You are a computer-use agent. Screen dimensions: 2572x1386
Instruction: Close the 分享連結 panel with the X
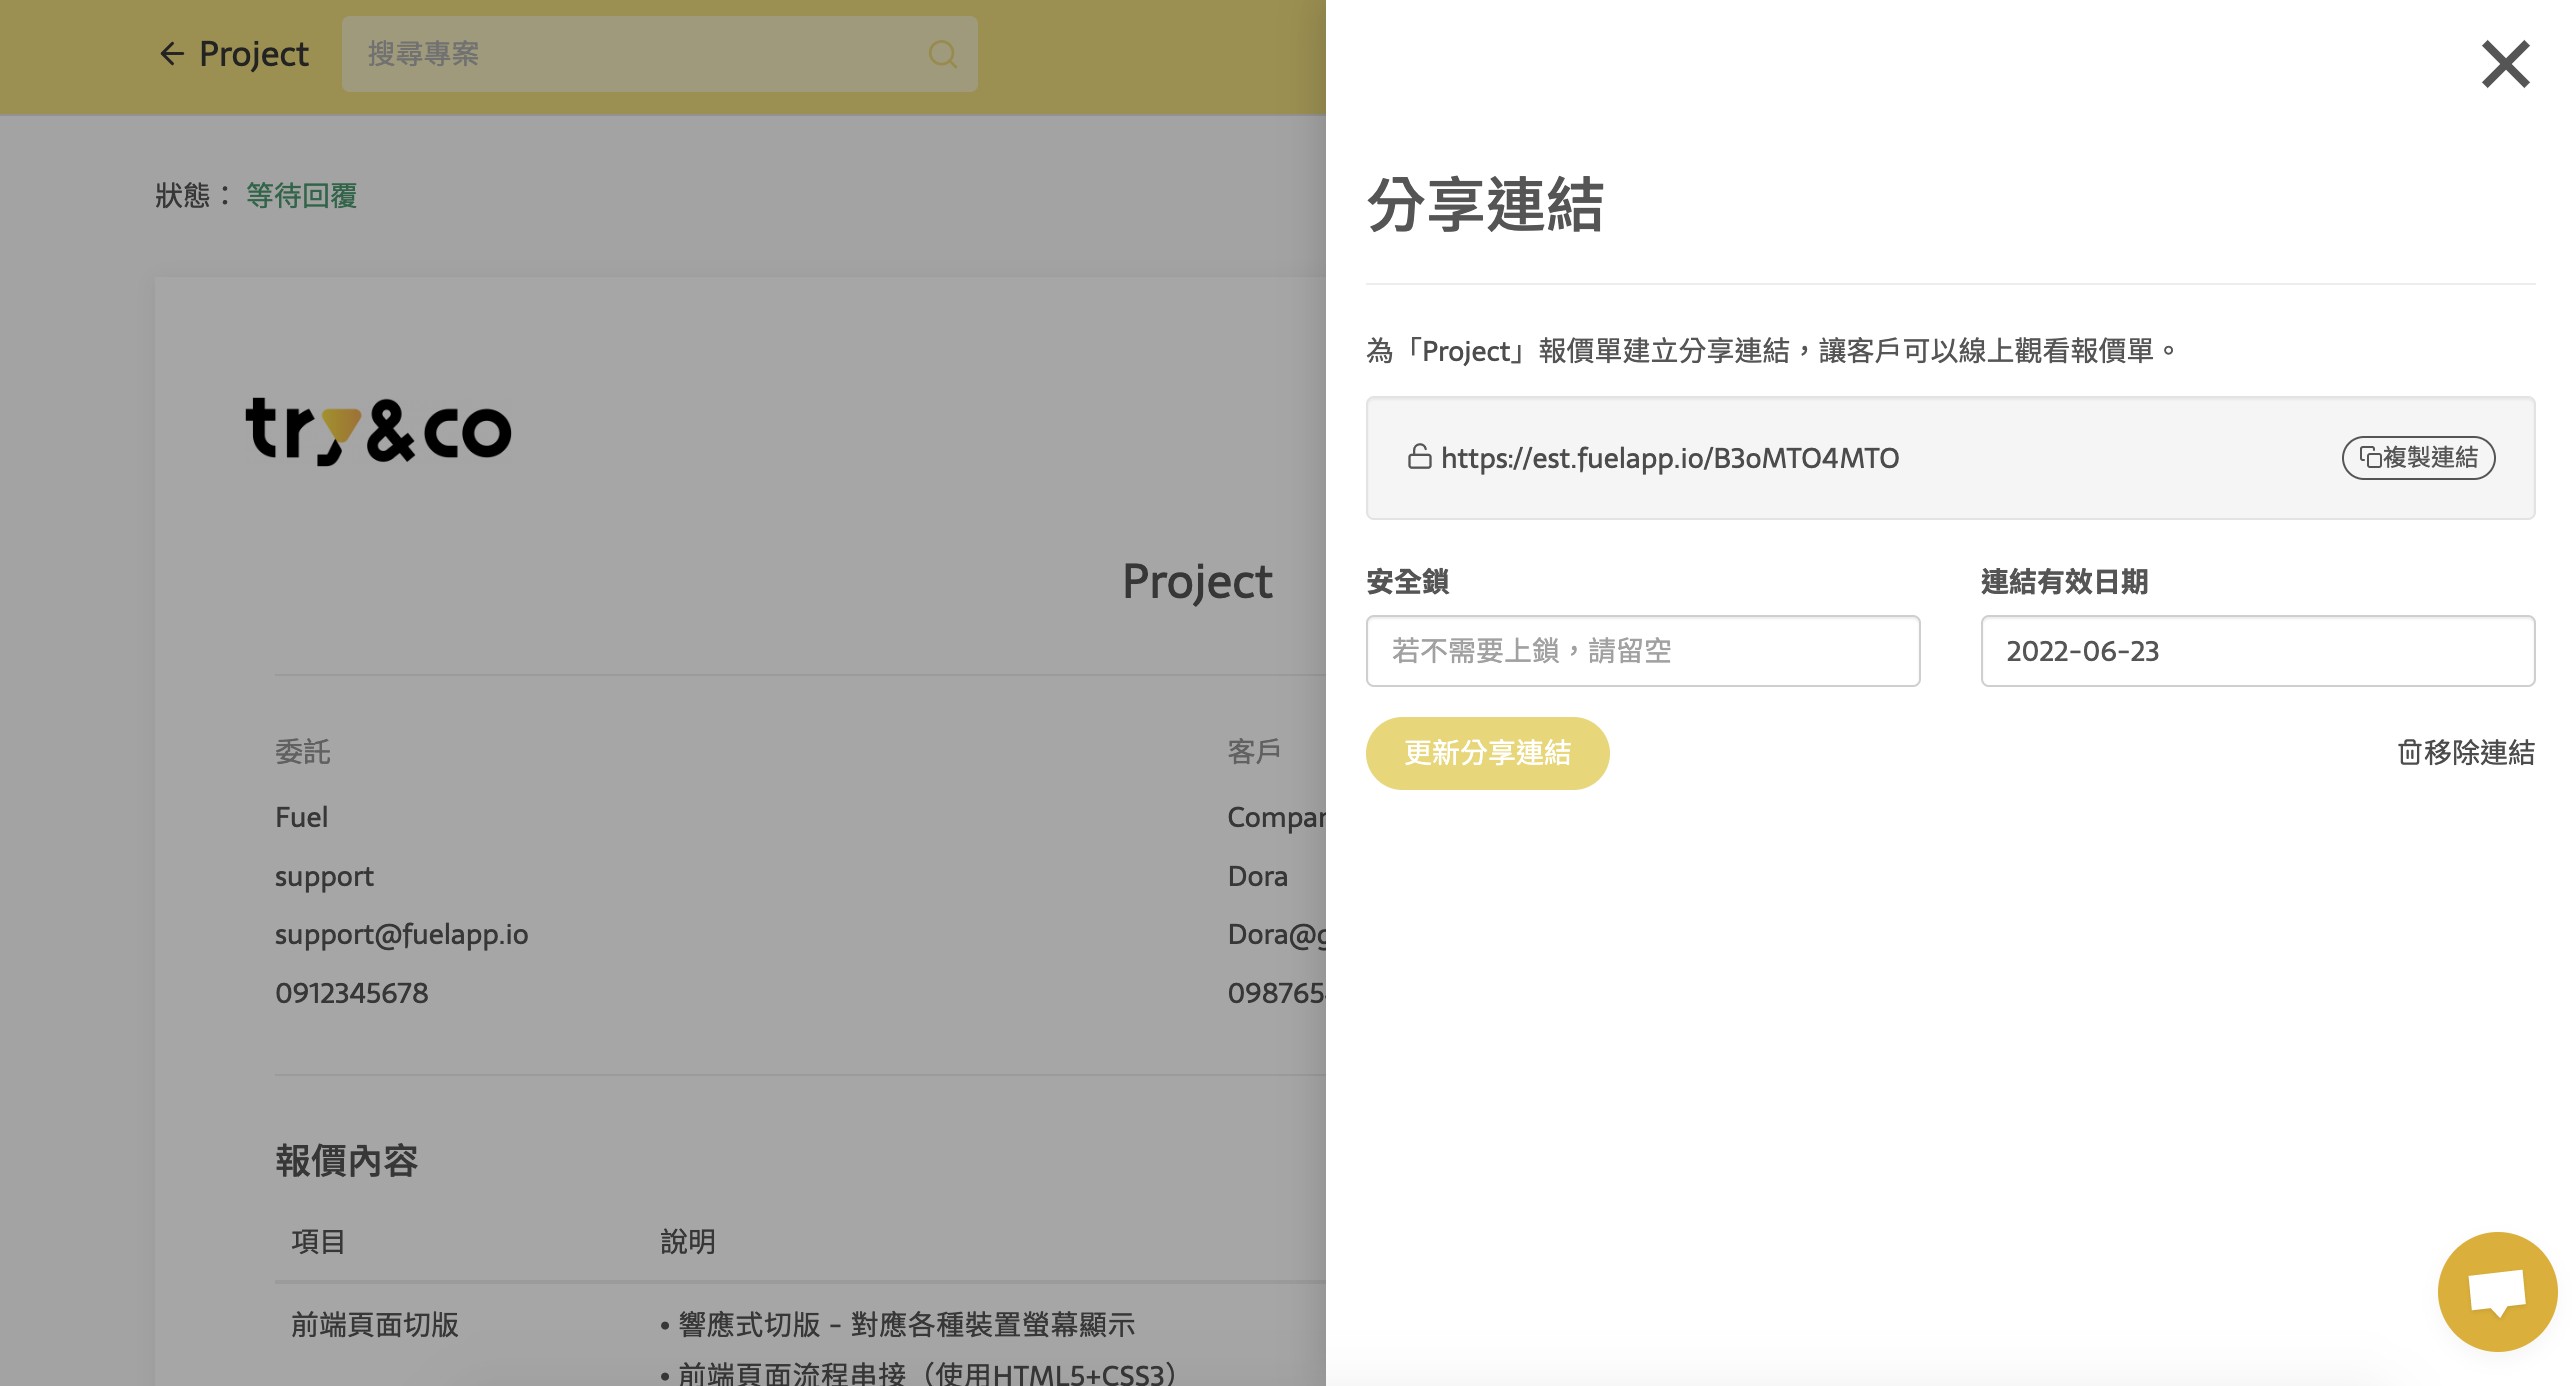(2504, 65)
